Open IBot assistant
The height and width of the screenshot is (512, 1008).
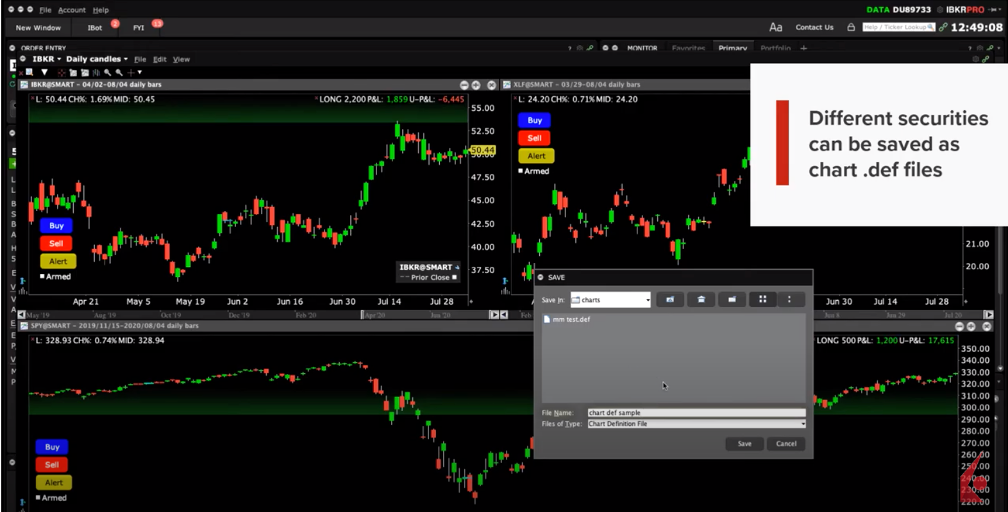(x=95, y=28)
